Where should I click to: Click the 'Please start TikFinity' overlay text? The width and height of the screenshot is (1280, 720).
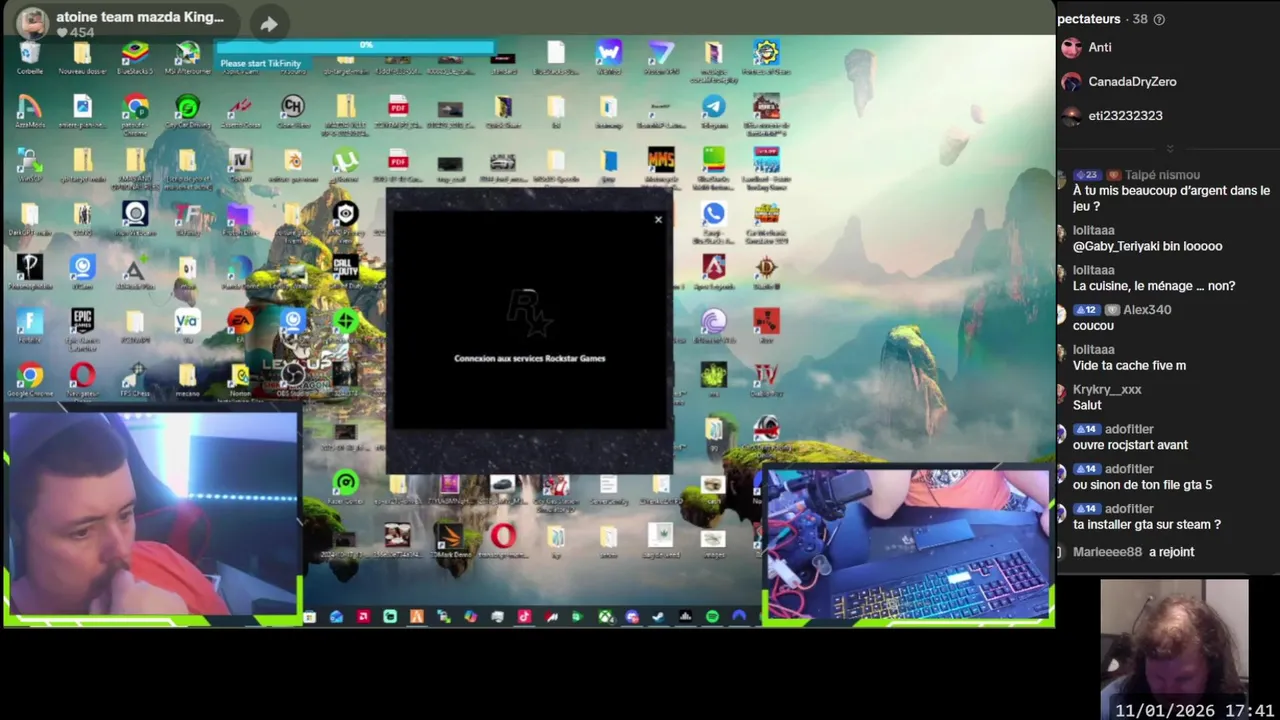coord(260,63)
